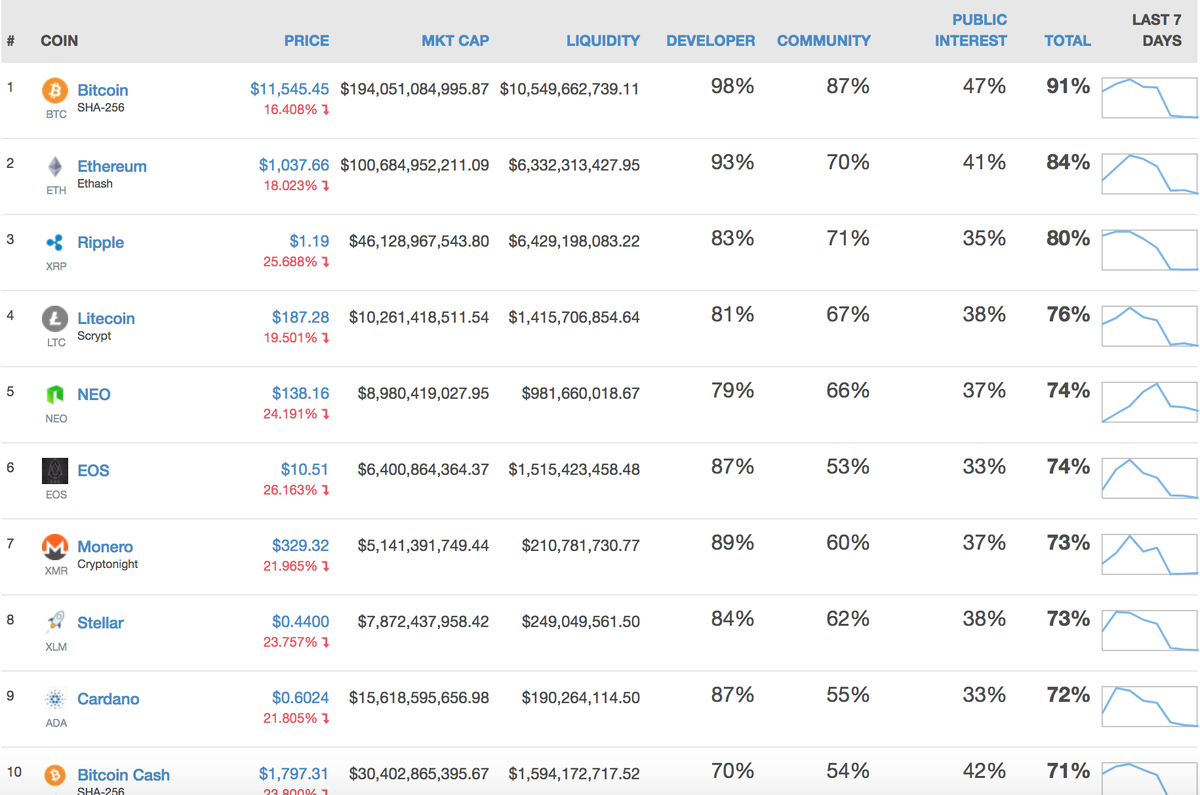This screenshot has height=795, width=1200.
Task: Open the Cardano coin link
Action: tap(108, 699)
